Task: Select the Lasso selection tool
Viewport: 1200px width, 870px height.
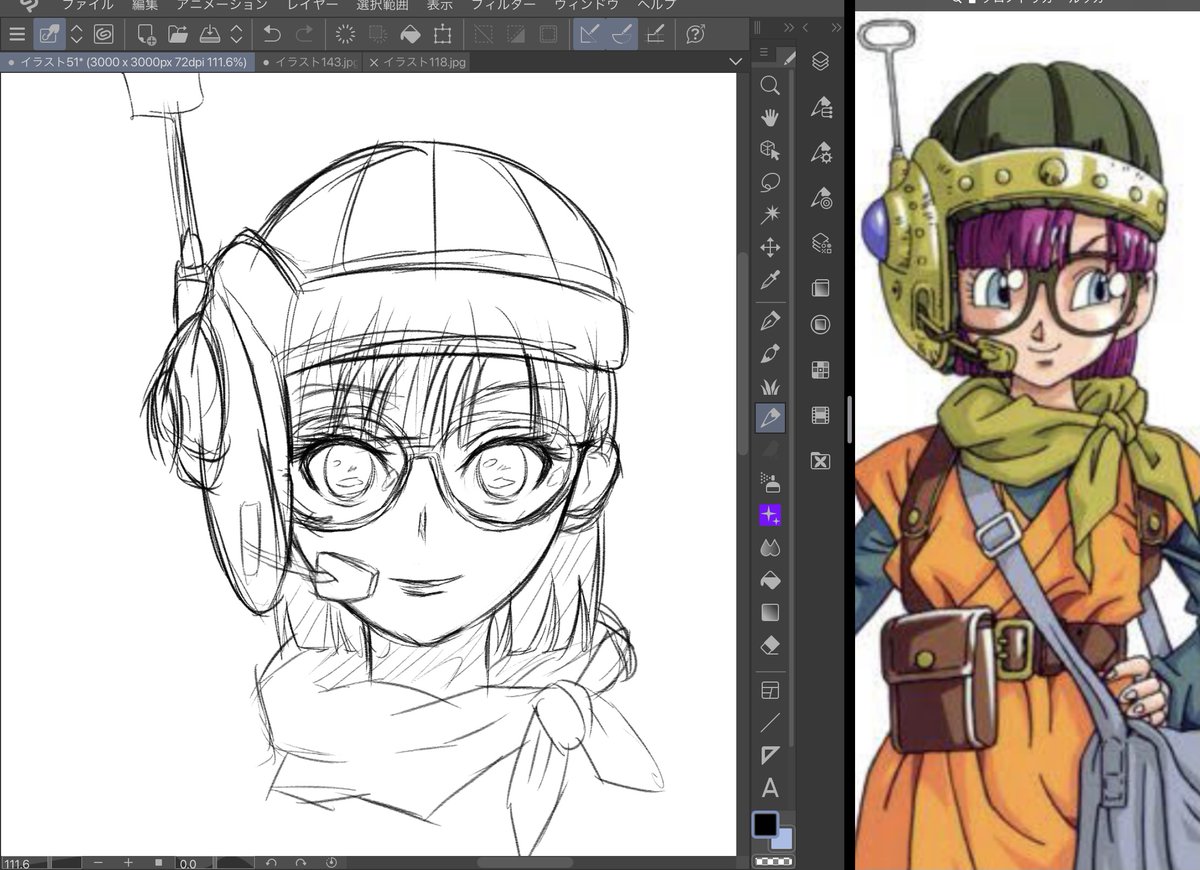Action: coord(770,183)
